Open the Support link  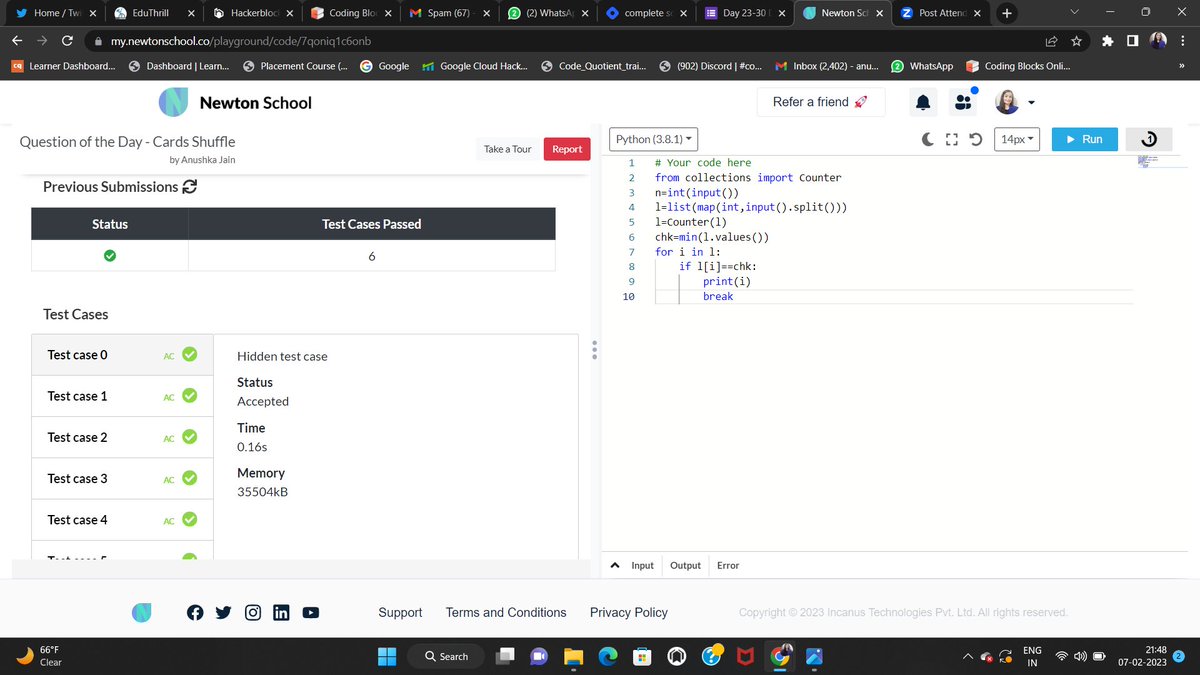pos(400,612)
